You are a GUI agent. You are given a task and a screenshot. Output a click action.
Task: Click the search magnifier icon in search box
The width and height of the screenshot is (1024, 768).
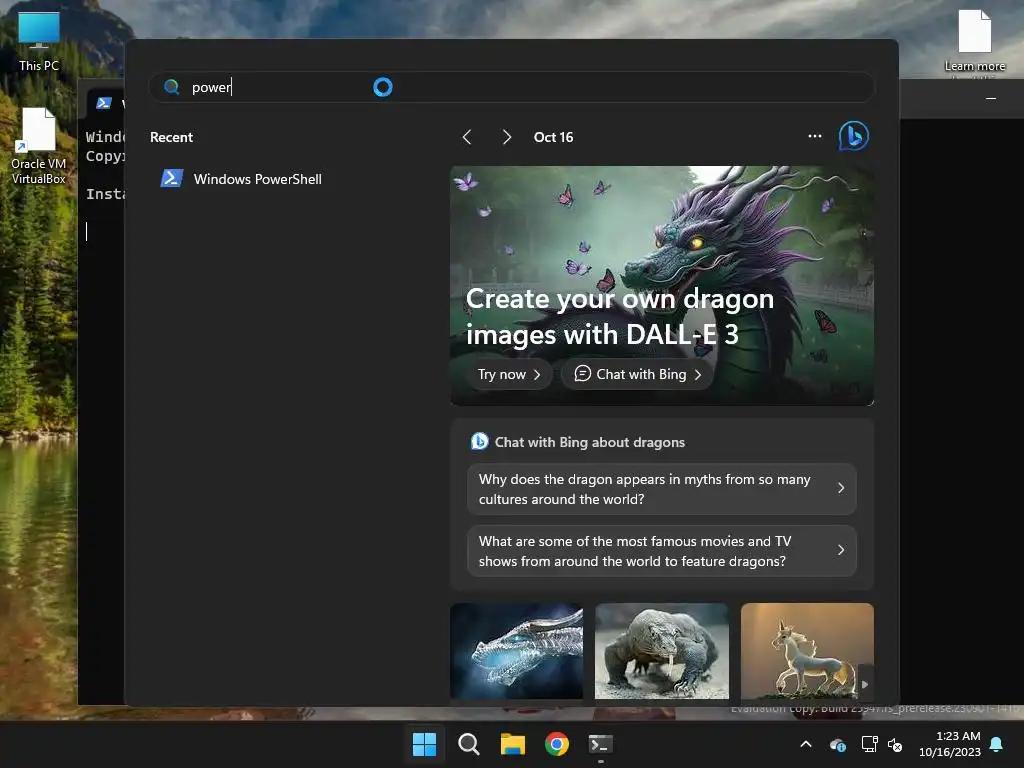click(x=172, y=87)
